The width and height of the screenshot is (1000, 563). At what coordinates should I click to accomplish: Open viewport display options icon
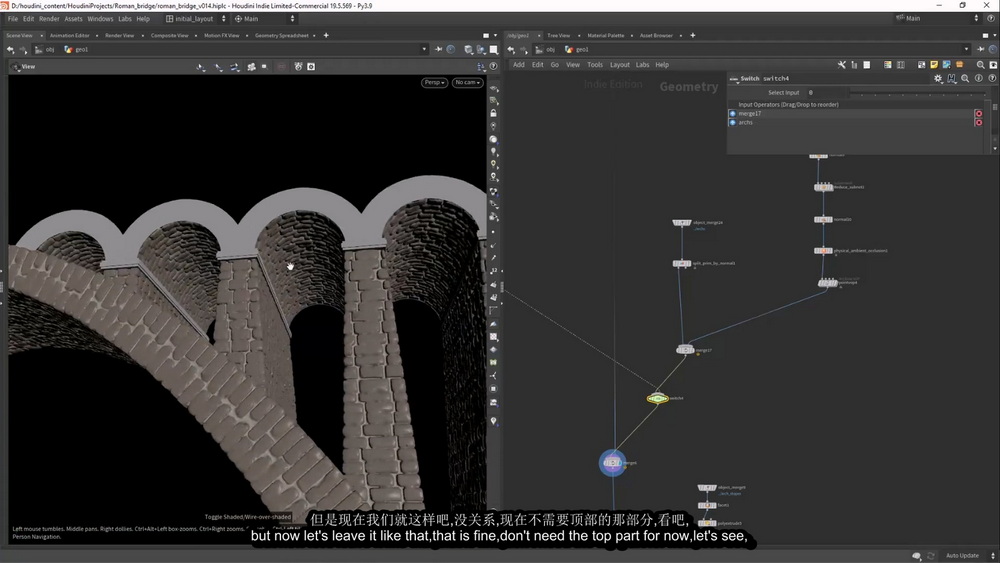pyautogui.click(x=481, y=66)
